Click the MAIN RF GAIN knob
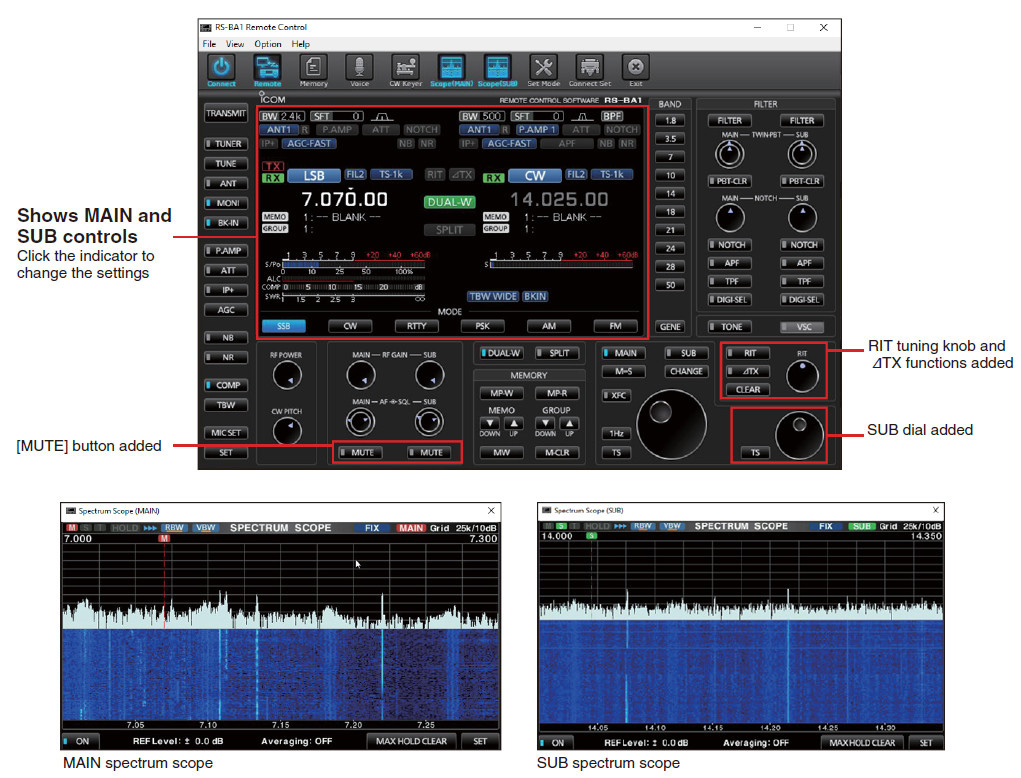The image size is (1021, 778). click(x=361, y=376)
